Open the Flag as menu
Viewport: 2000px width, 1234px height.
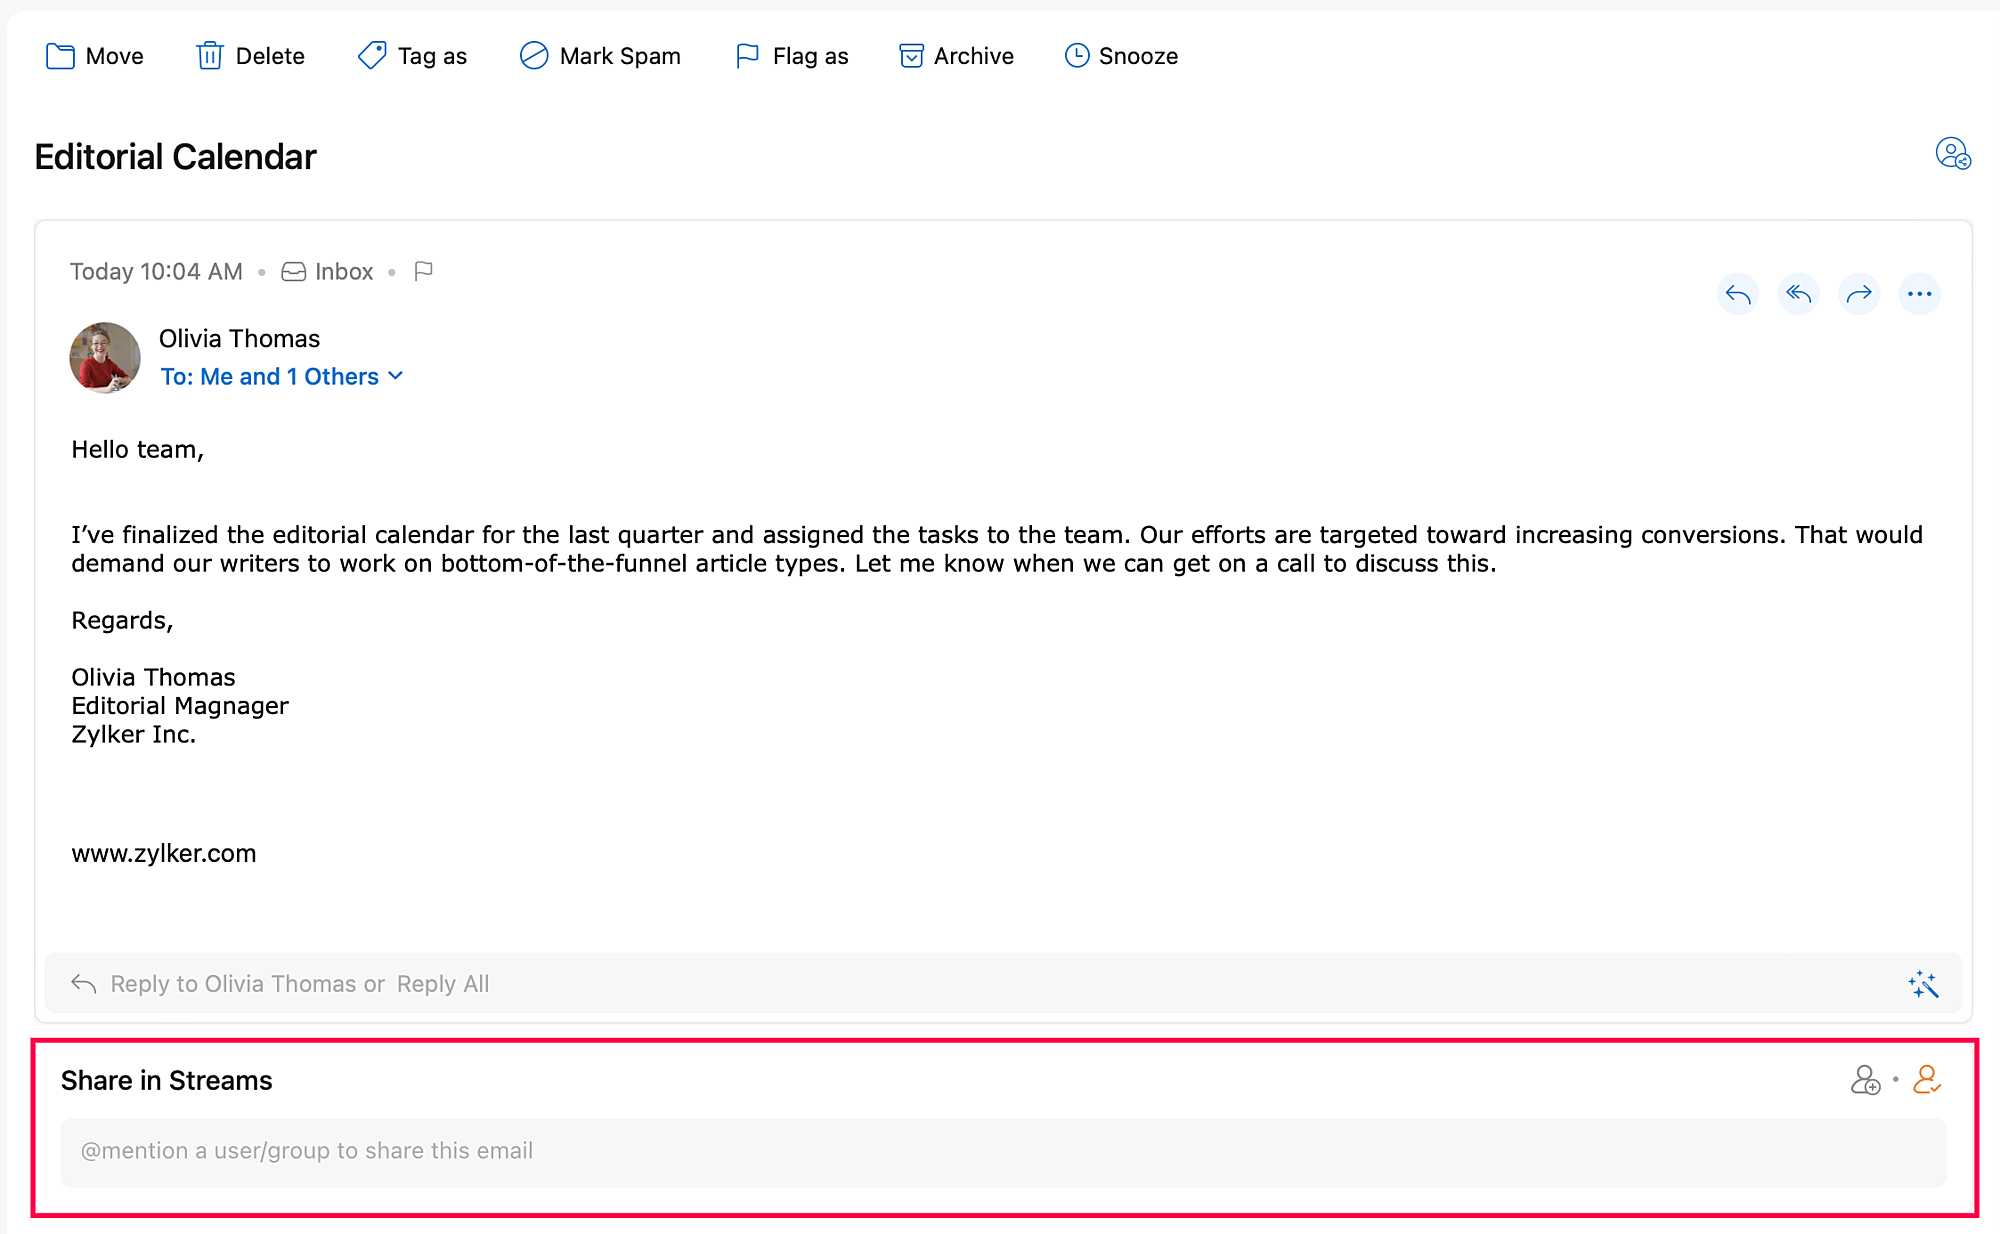click(x=791, y=56)
